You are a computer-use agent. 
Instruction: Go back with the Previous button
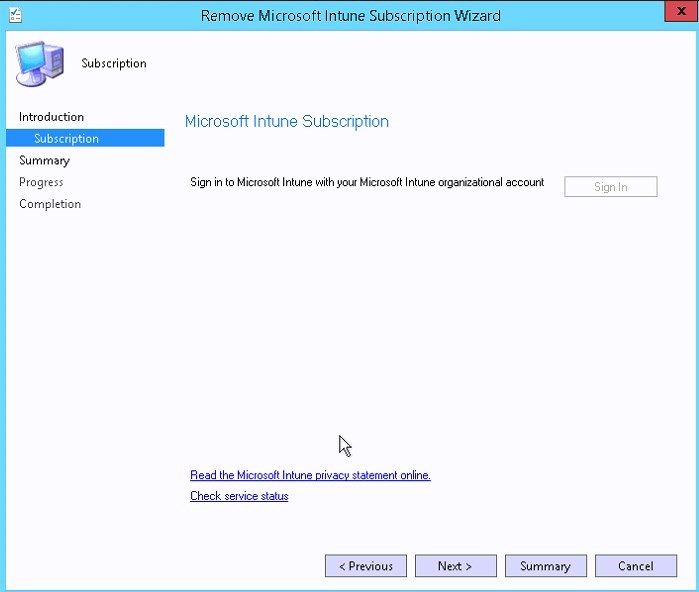[x=366, y=566]
